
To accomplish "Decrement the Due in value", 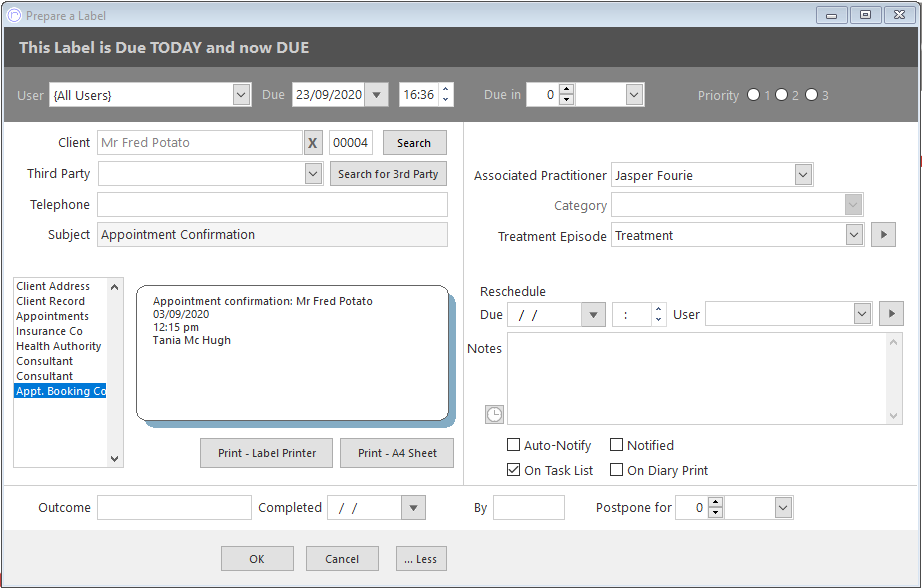I will pos(566,100).
